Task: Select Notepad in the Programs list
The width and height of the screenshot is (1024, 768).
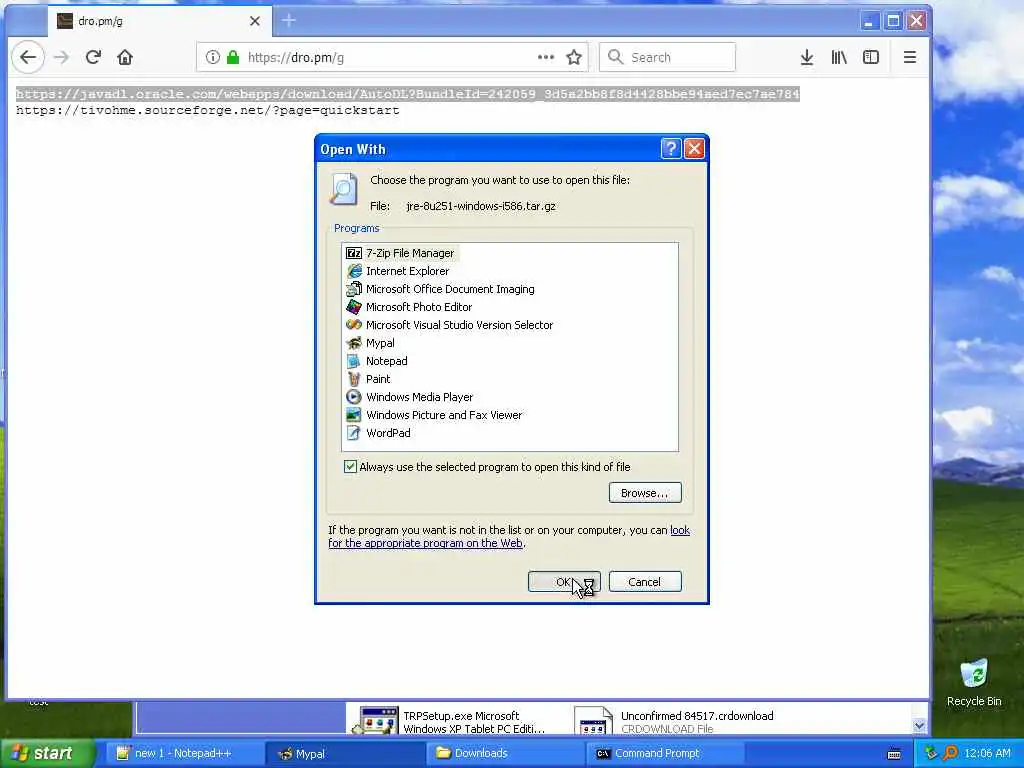Action: point(377,360)
